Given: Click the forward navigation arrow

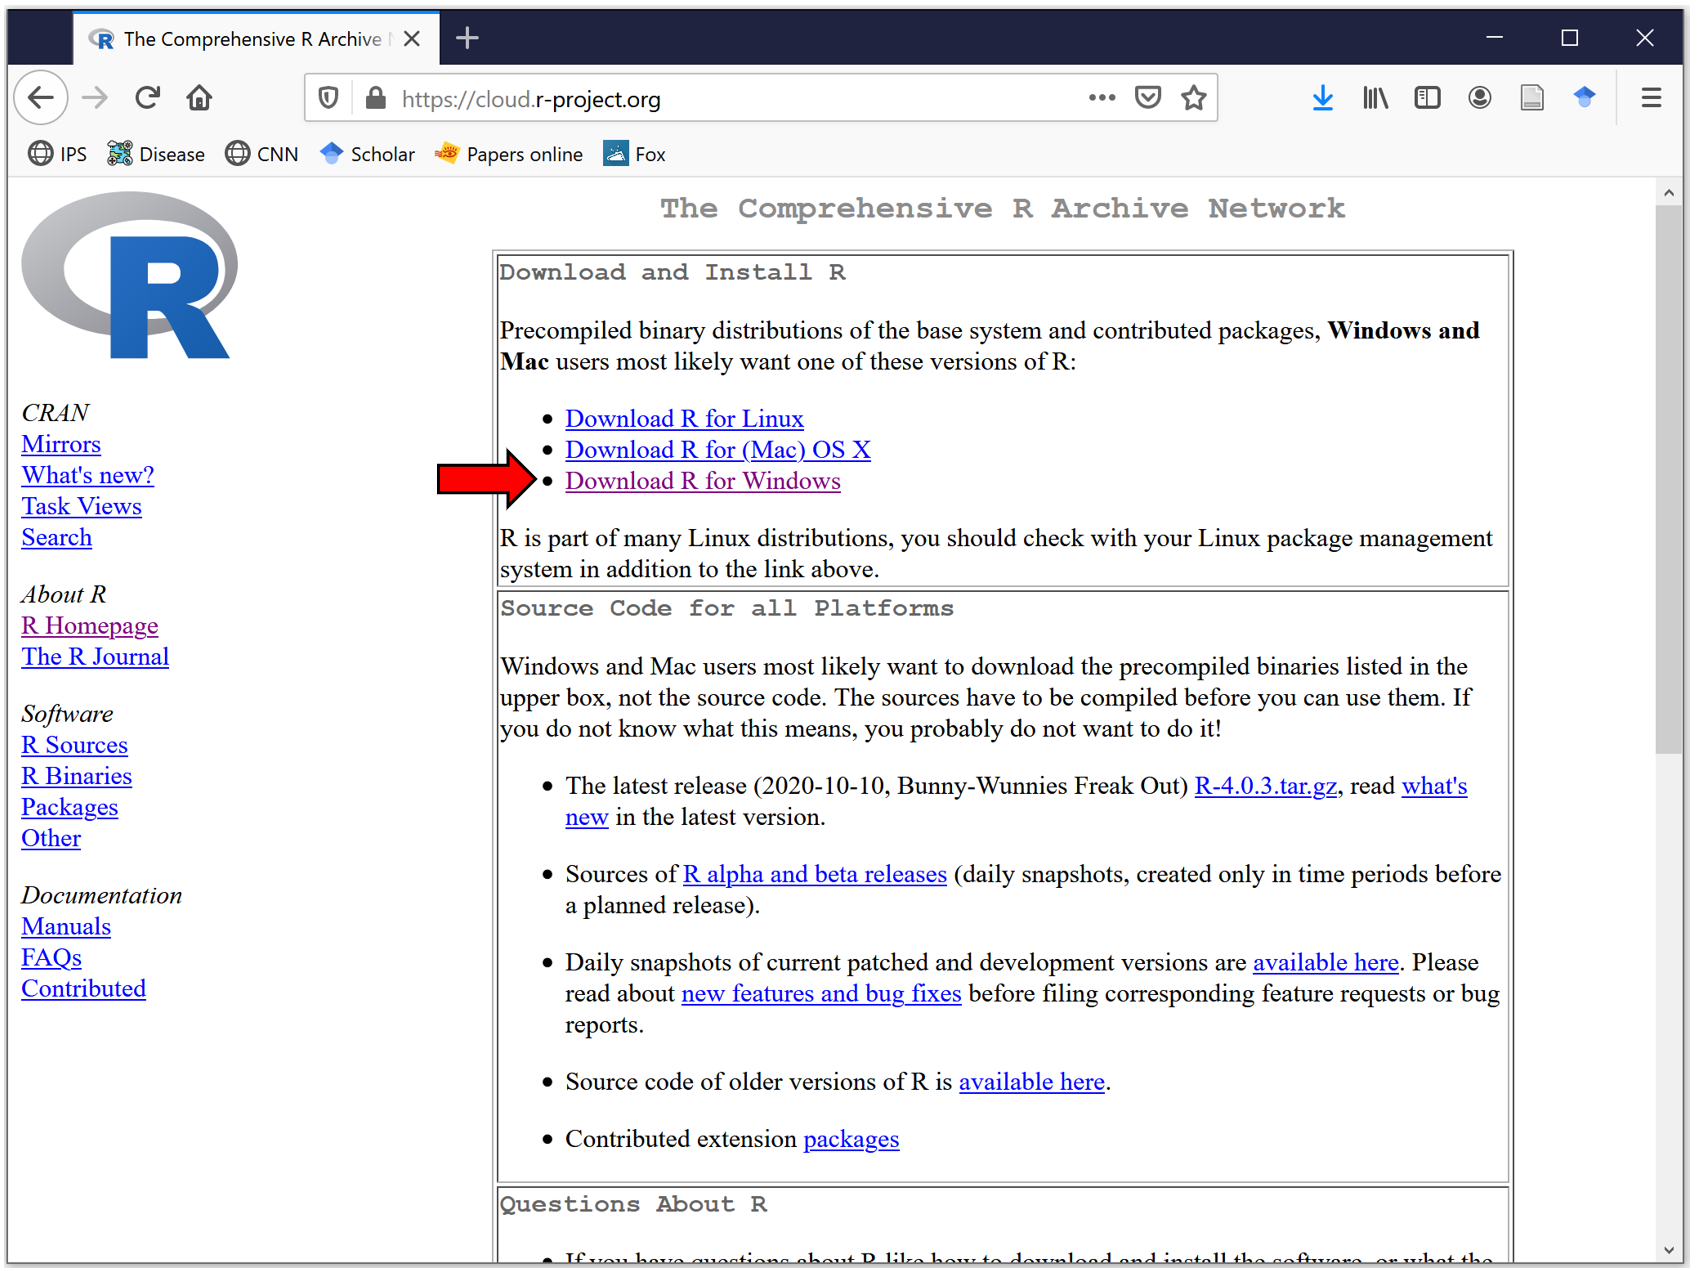Looking at the screenshot, I should [x=95, y=98].
